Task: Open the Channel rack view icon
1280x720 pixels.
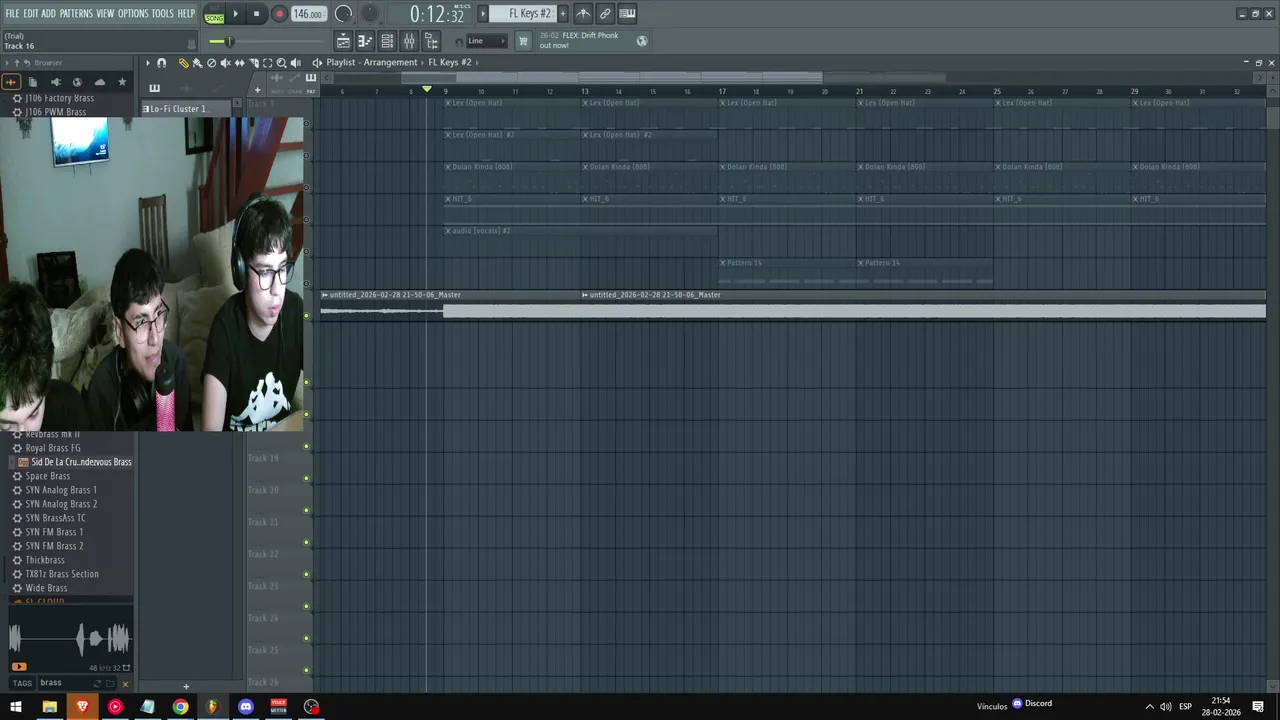Action: point(387,41)
